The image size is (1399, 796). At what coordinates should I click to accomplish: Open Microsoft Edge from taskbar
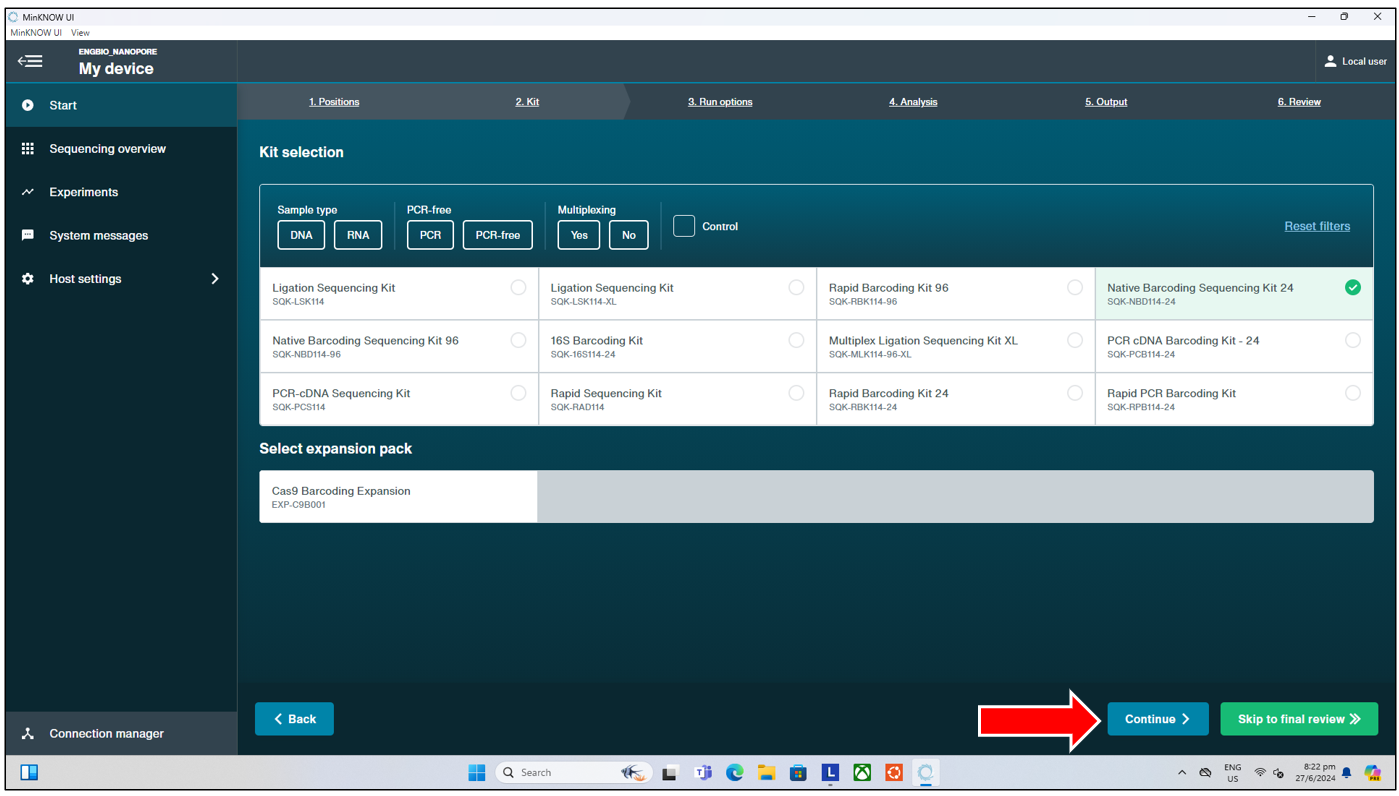(x=735, y=773)
